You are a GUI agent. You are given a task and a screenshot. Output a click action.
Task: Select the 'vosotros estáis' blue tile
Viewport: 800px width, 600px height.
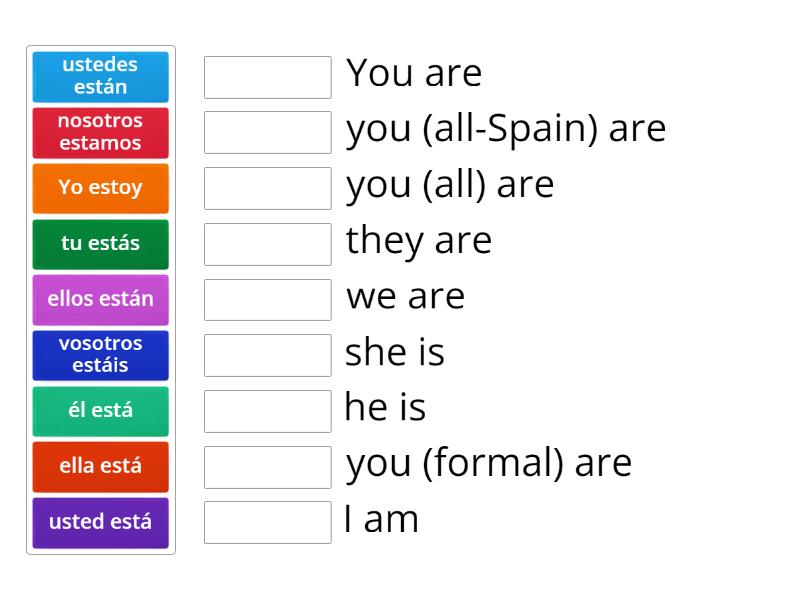pyautogui.click(x=100, y=355)
